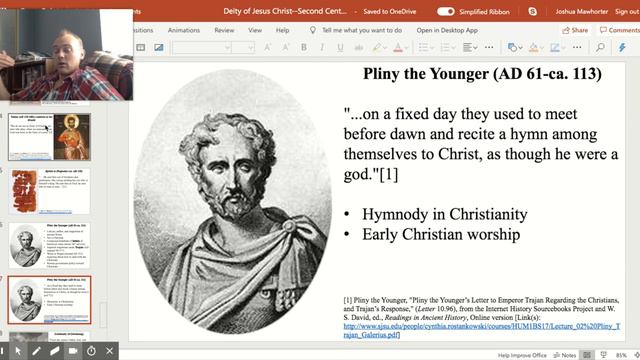The width and height of the screenshot is (640, 360).
Task: Open the Transitions ribbon tab
Action: (143, 30)
